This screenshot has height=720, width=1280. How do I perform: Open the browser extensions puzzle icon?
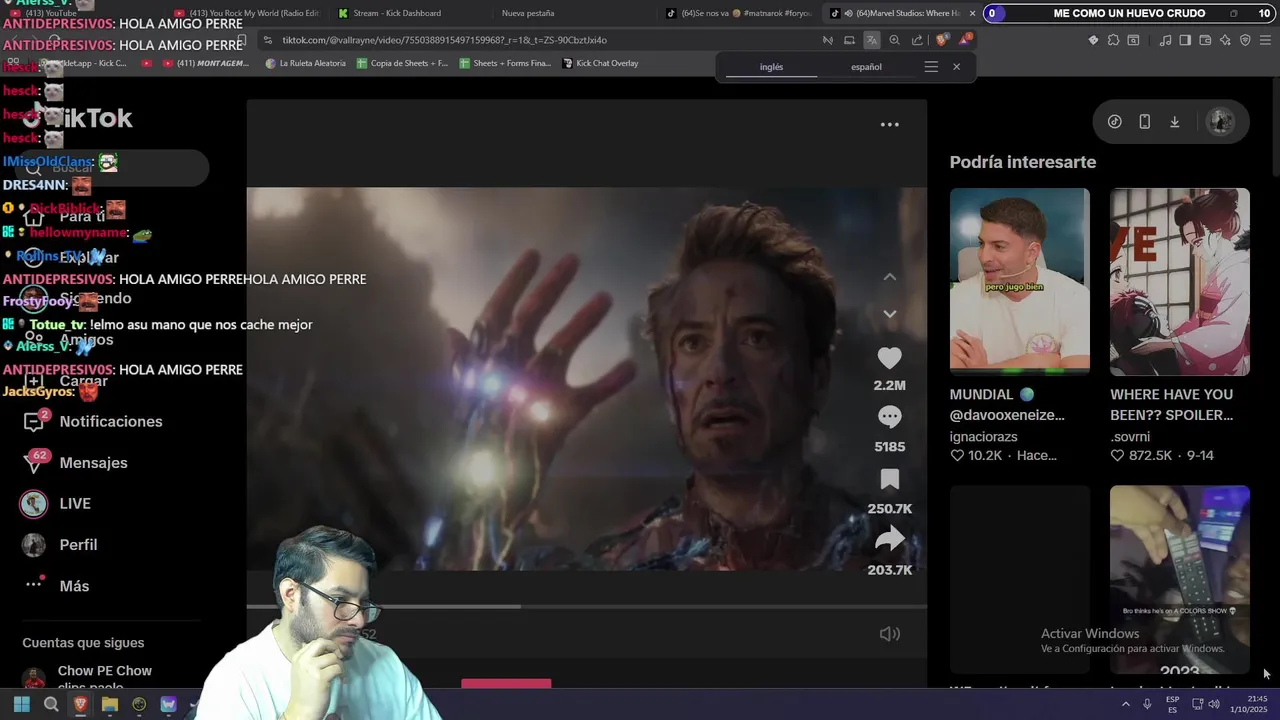1113,40
